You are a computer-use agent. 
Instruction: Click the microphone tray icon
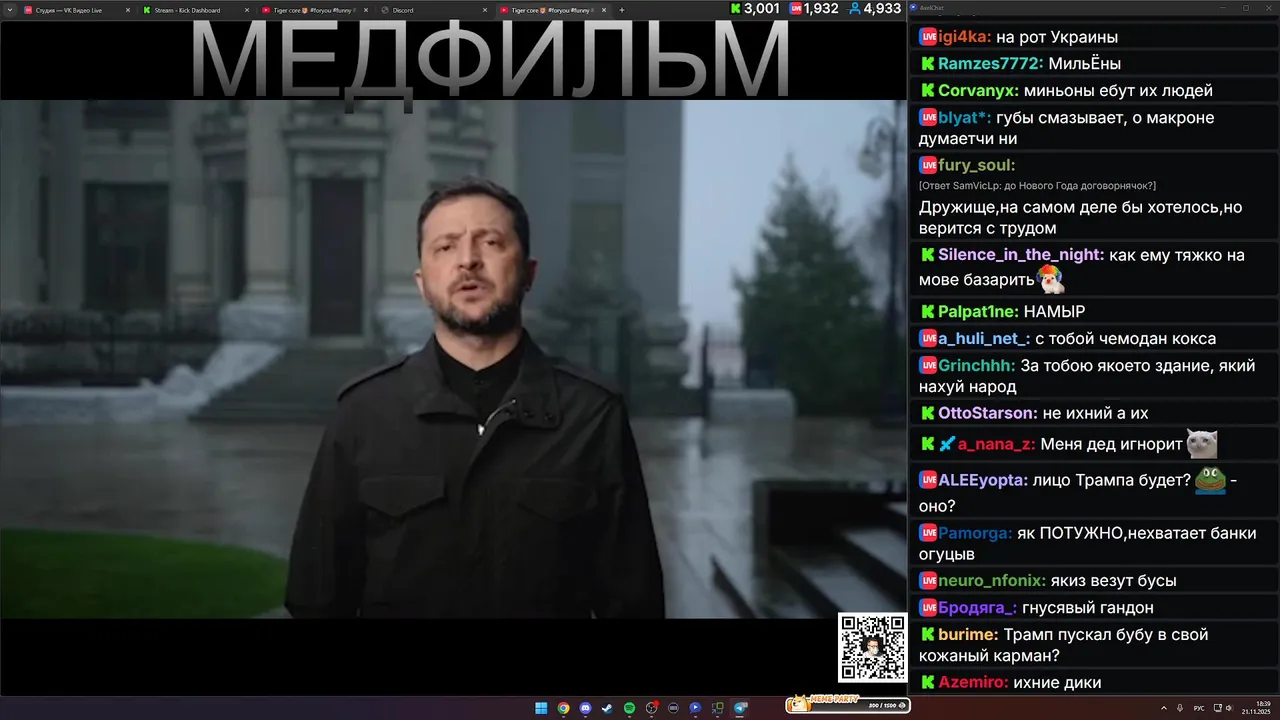(1181, 708)
